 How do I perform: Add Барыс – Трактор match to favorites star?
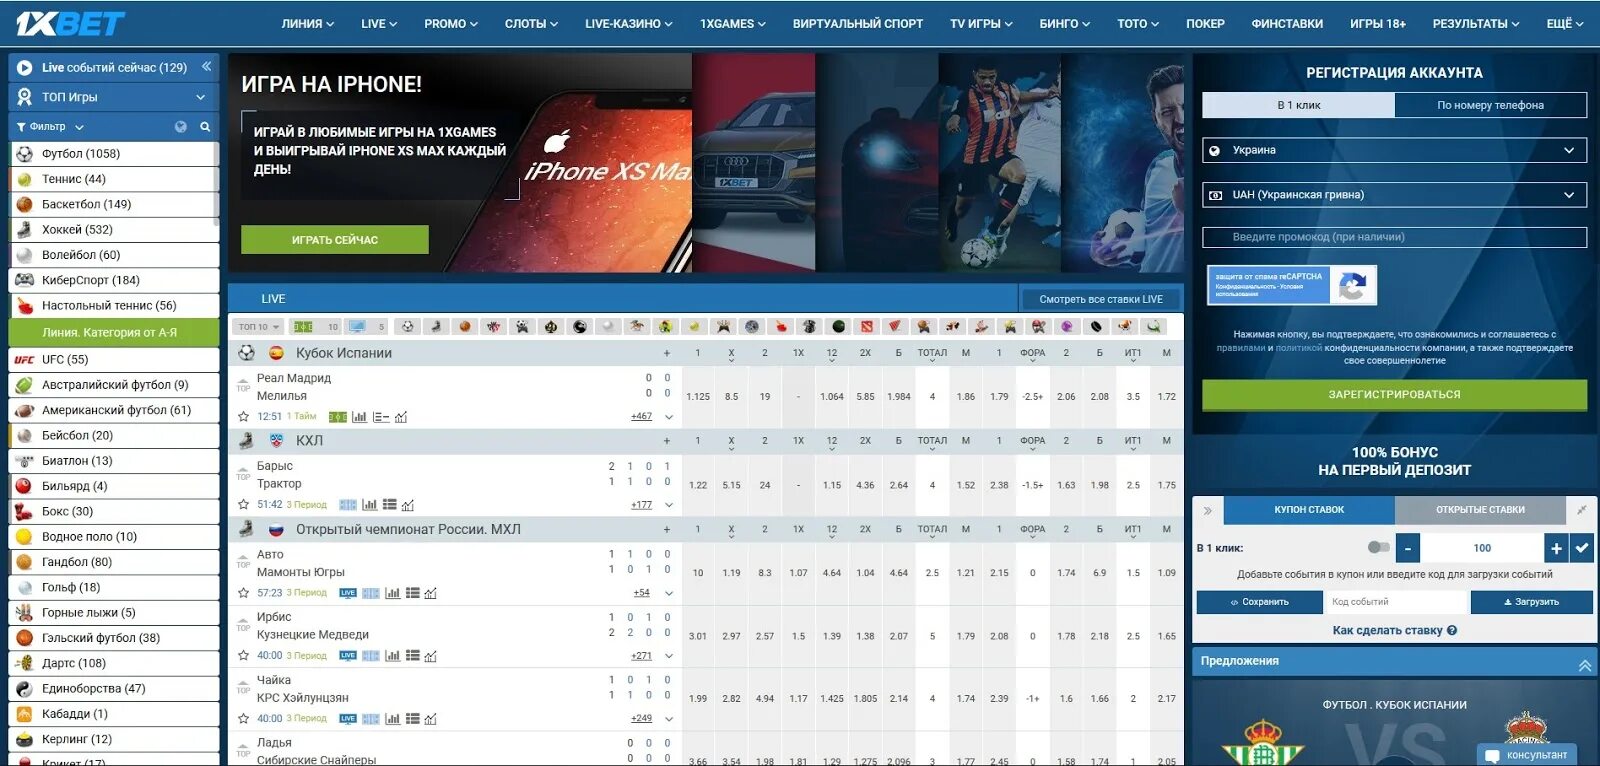point(243,505)
